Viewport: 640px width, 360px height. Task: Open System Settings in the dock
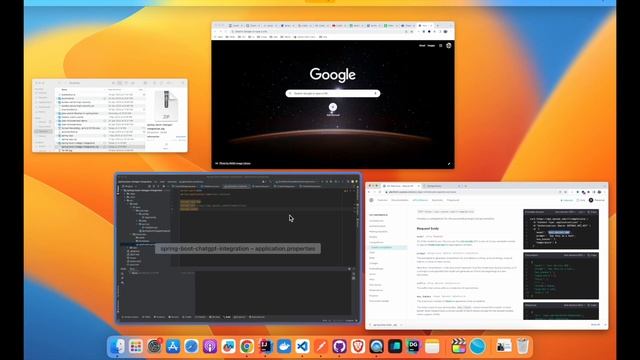154,346
